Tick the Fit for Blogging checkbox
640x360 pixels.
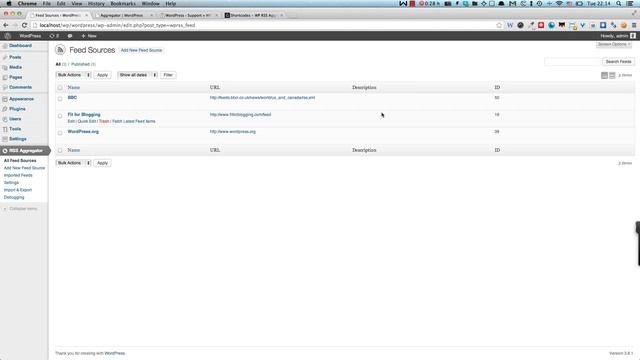click(60, 116)
